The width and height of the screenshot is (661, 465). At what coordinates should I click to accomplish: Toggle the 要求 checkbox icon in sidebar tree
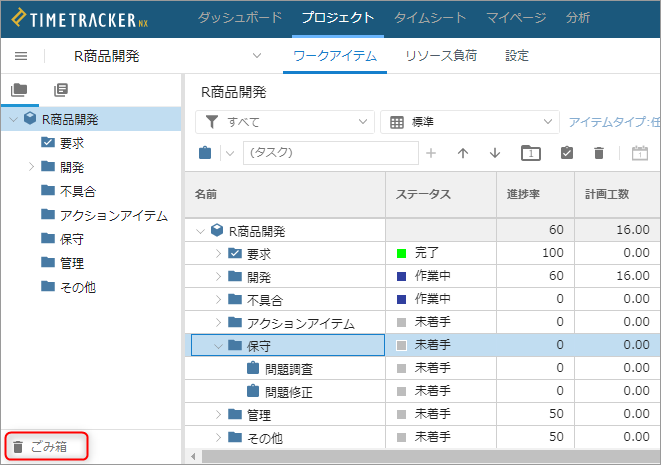point(48,142)
